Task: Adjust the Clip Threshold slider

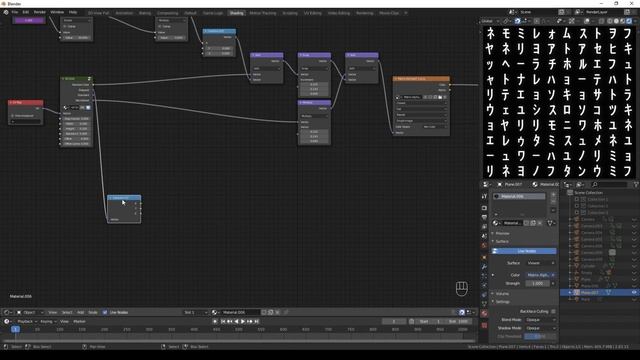Action: (540, 336)
